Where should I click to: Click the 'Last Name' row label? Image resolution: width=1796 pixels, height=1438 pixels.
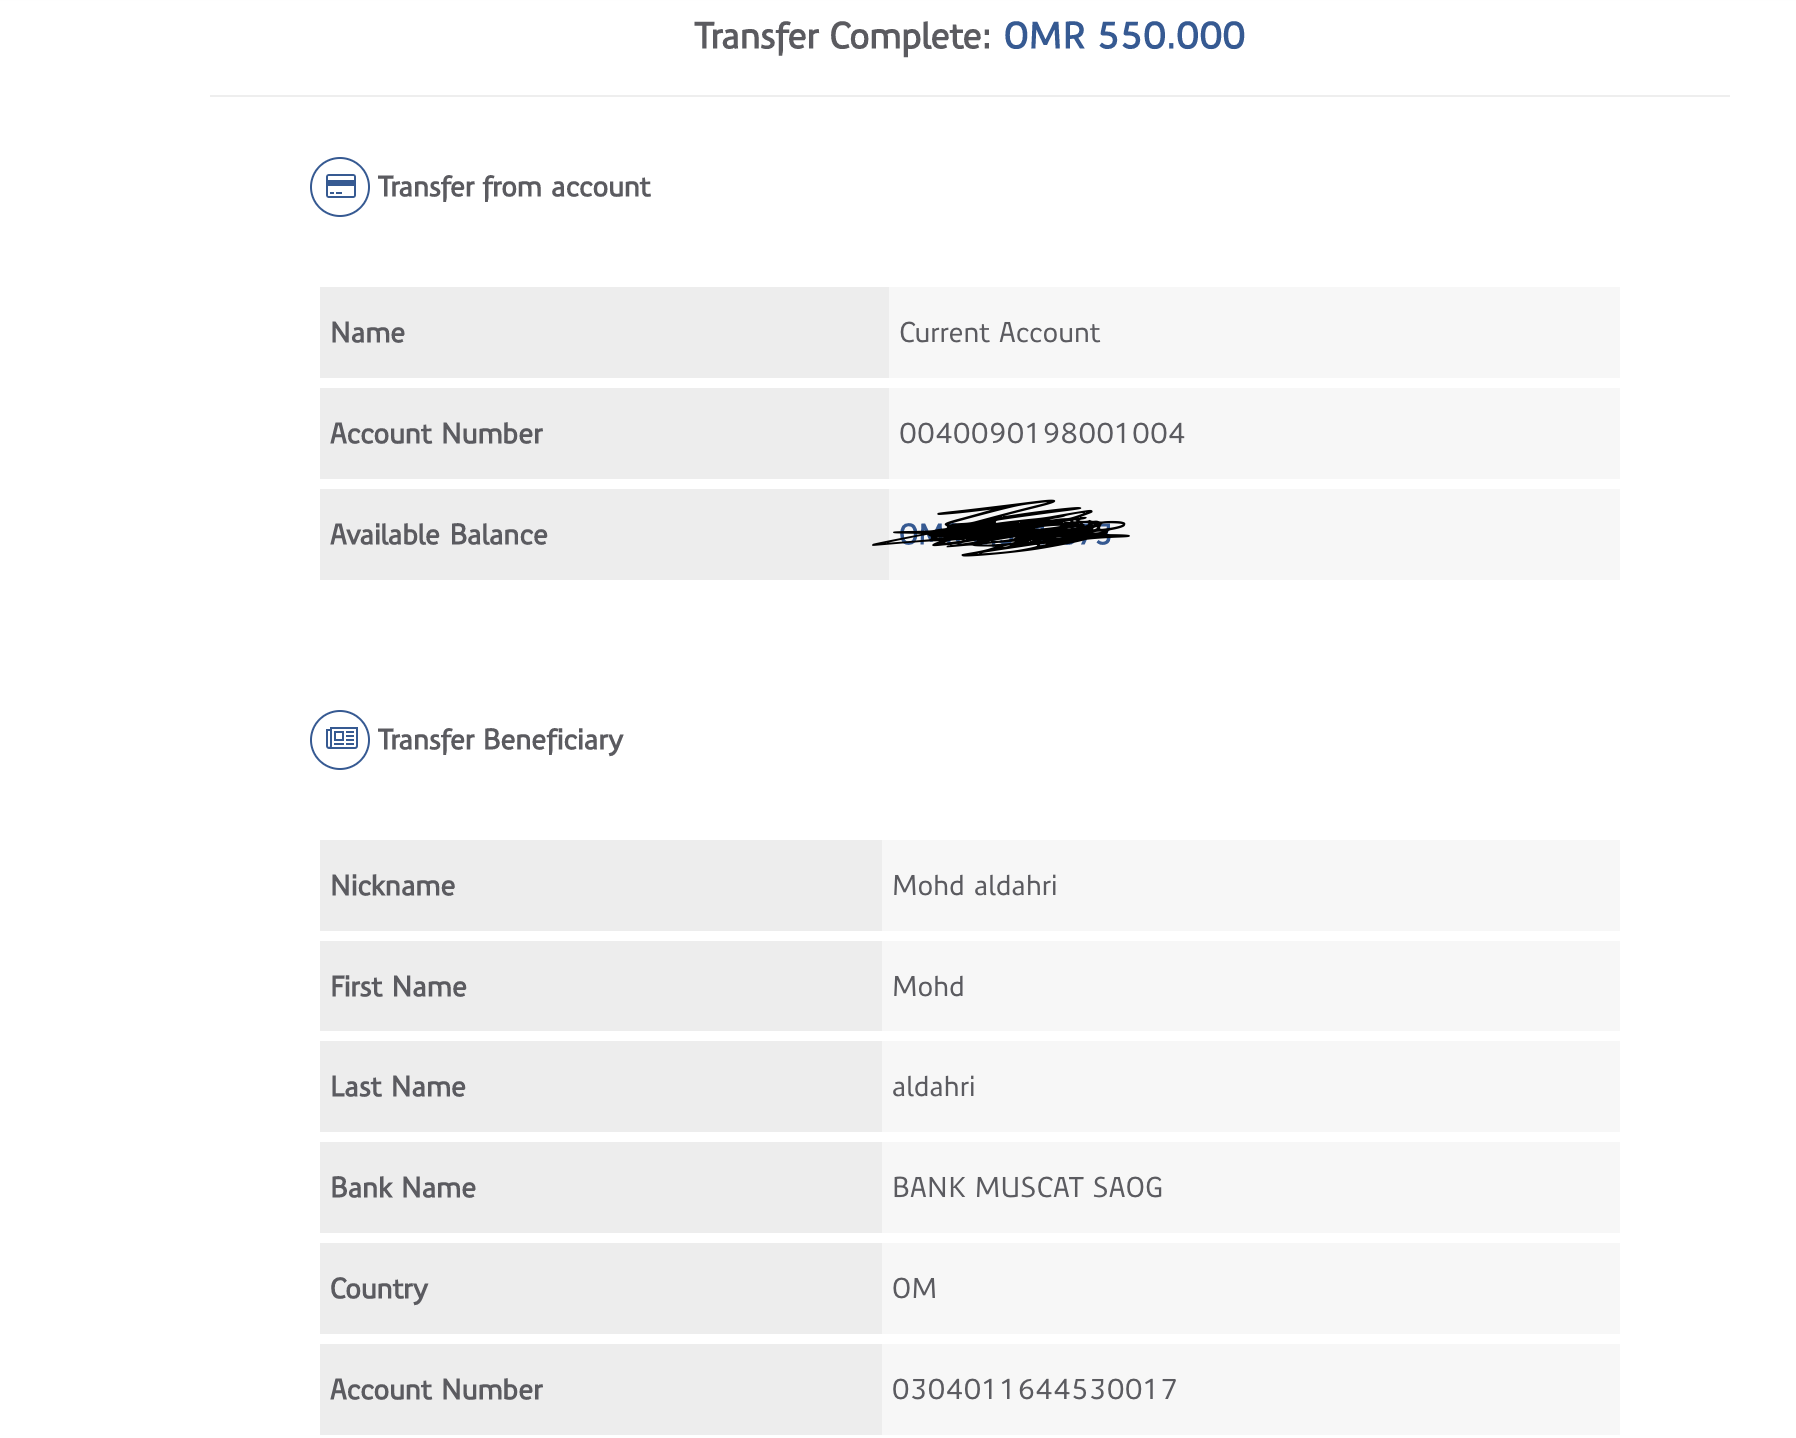coord(398,1087)
